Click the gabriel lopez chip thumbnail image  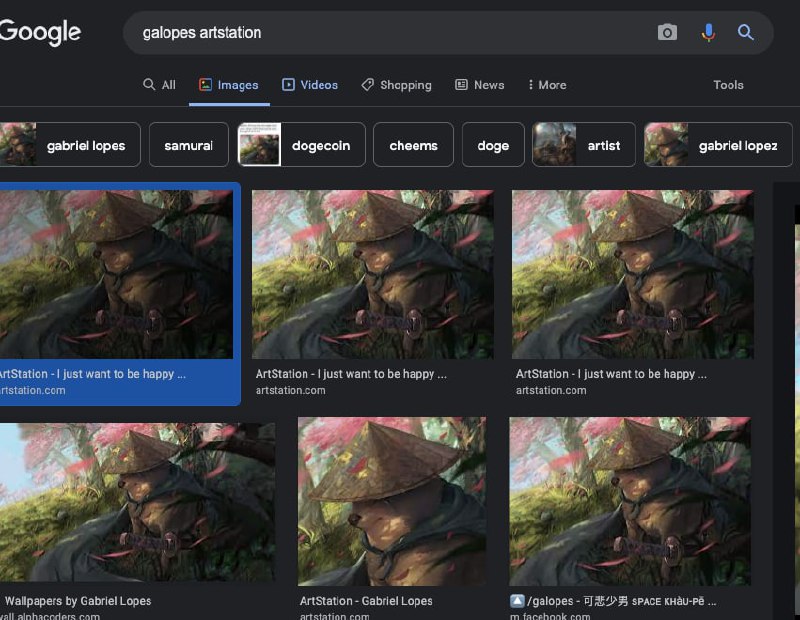tap(666, 144)
